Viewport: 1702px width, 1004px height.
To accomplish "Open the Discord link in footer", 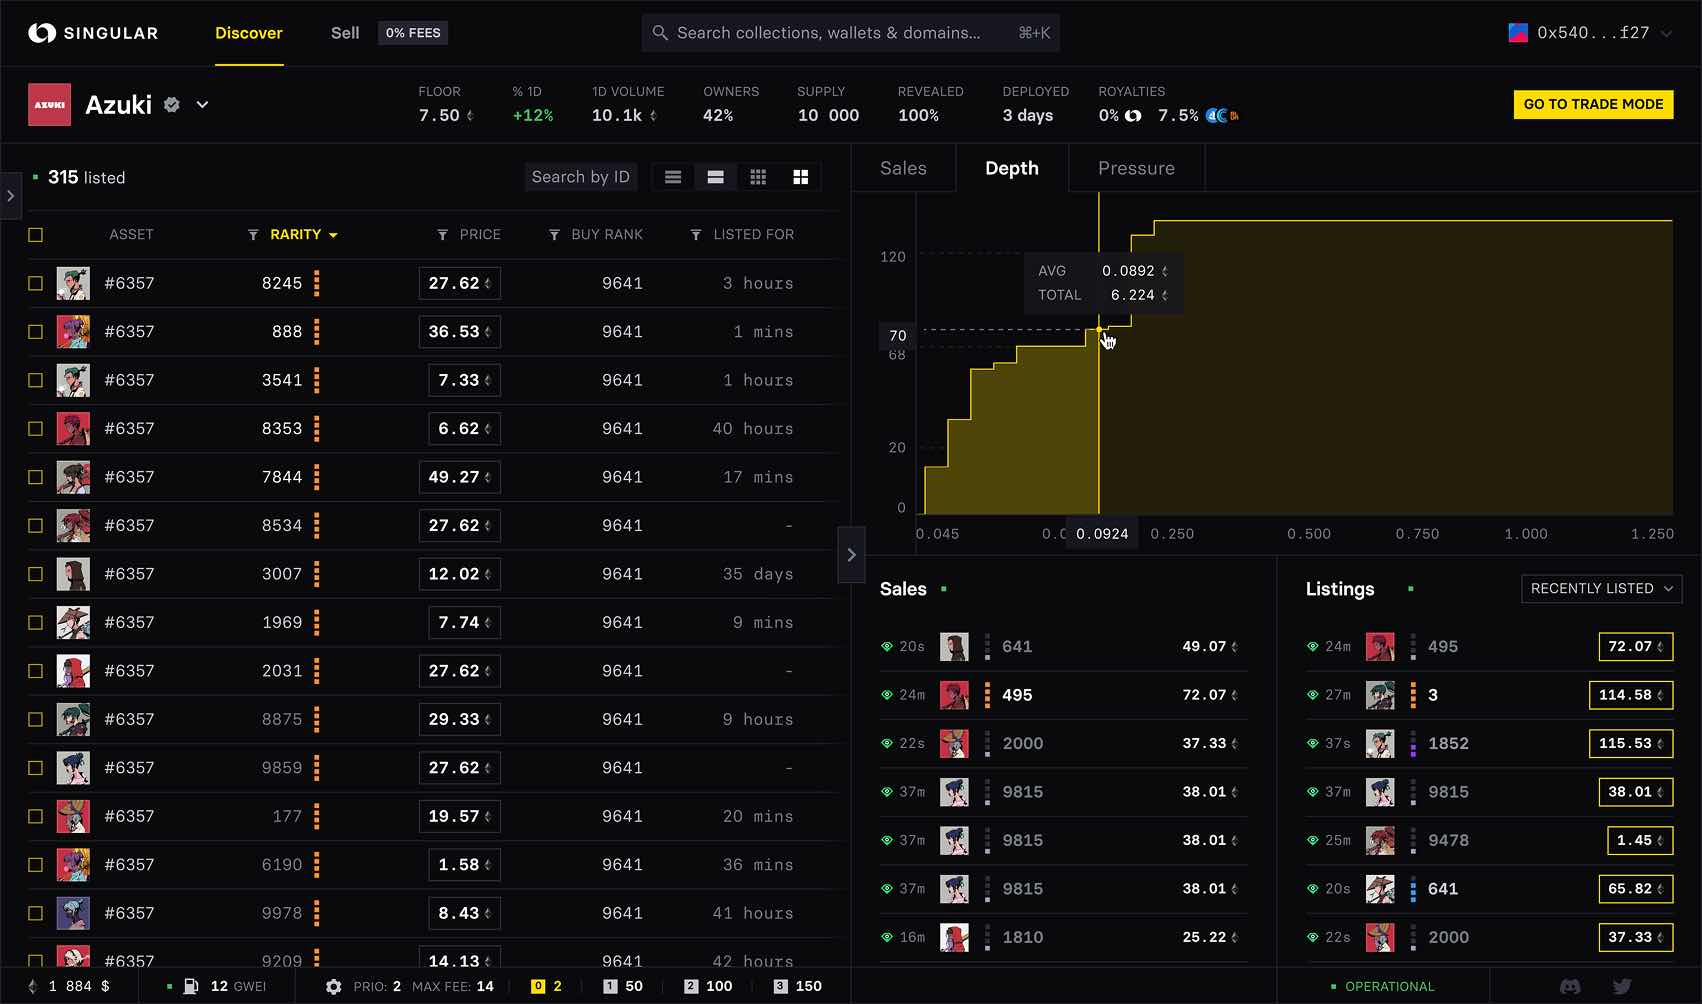I will [1570, 986].
